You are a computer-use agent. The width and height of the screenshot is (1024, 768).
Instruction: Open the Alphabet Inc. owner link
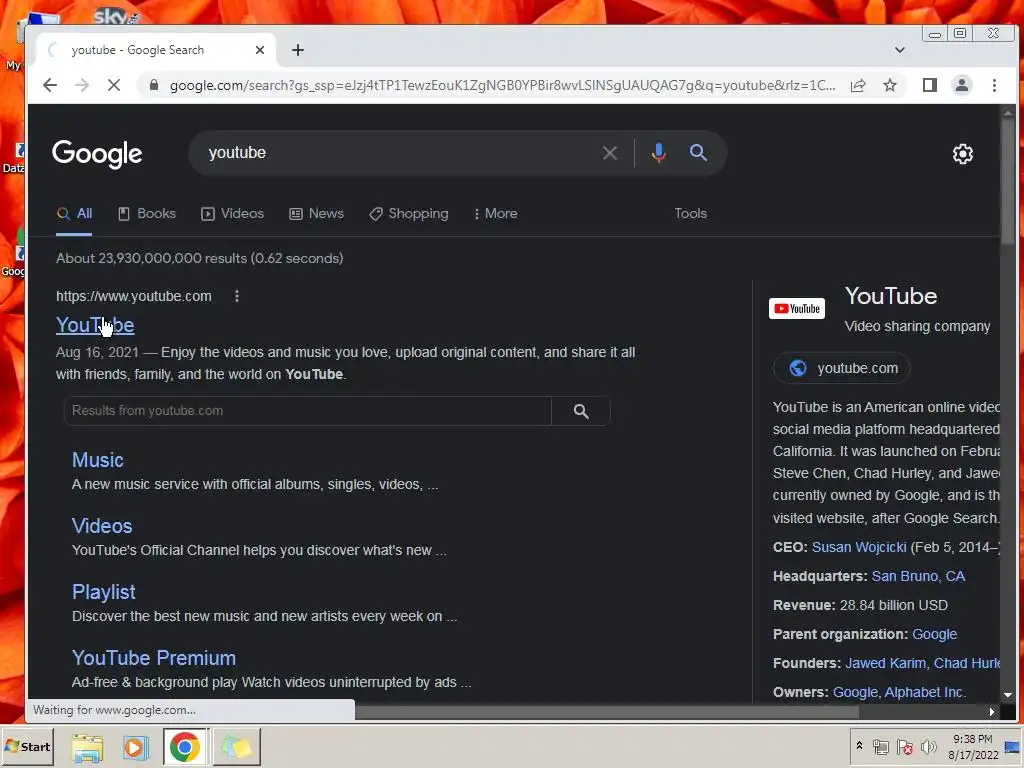point(925,692)
